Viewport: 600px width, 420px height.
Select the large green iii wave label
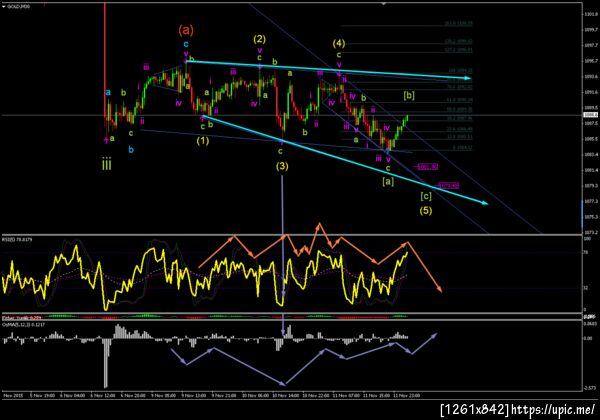tap(107, 165)
